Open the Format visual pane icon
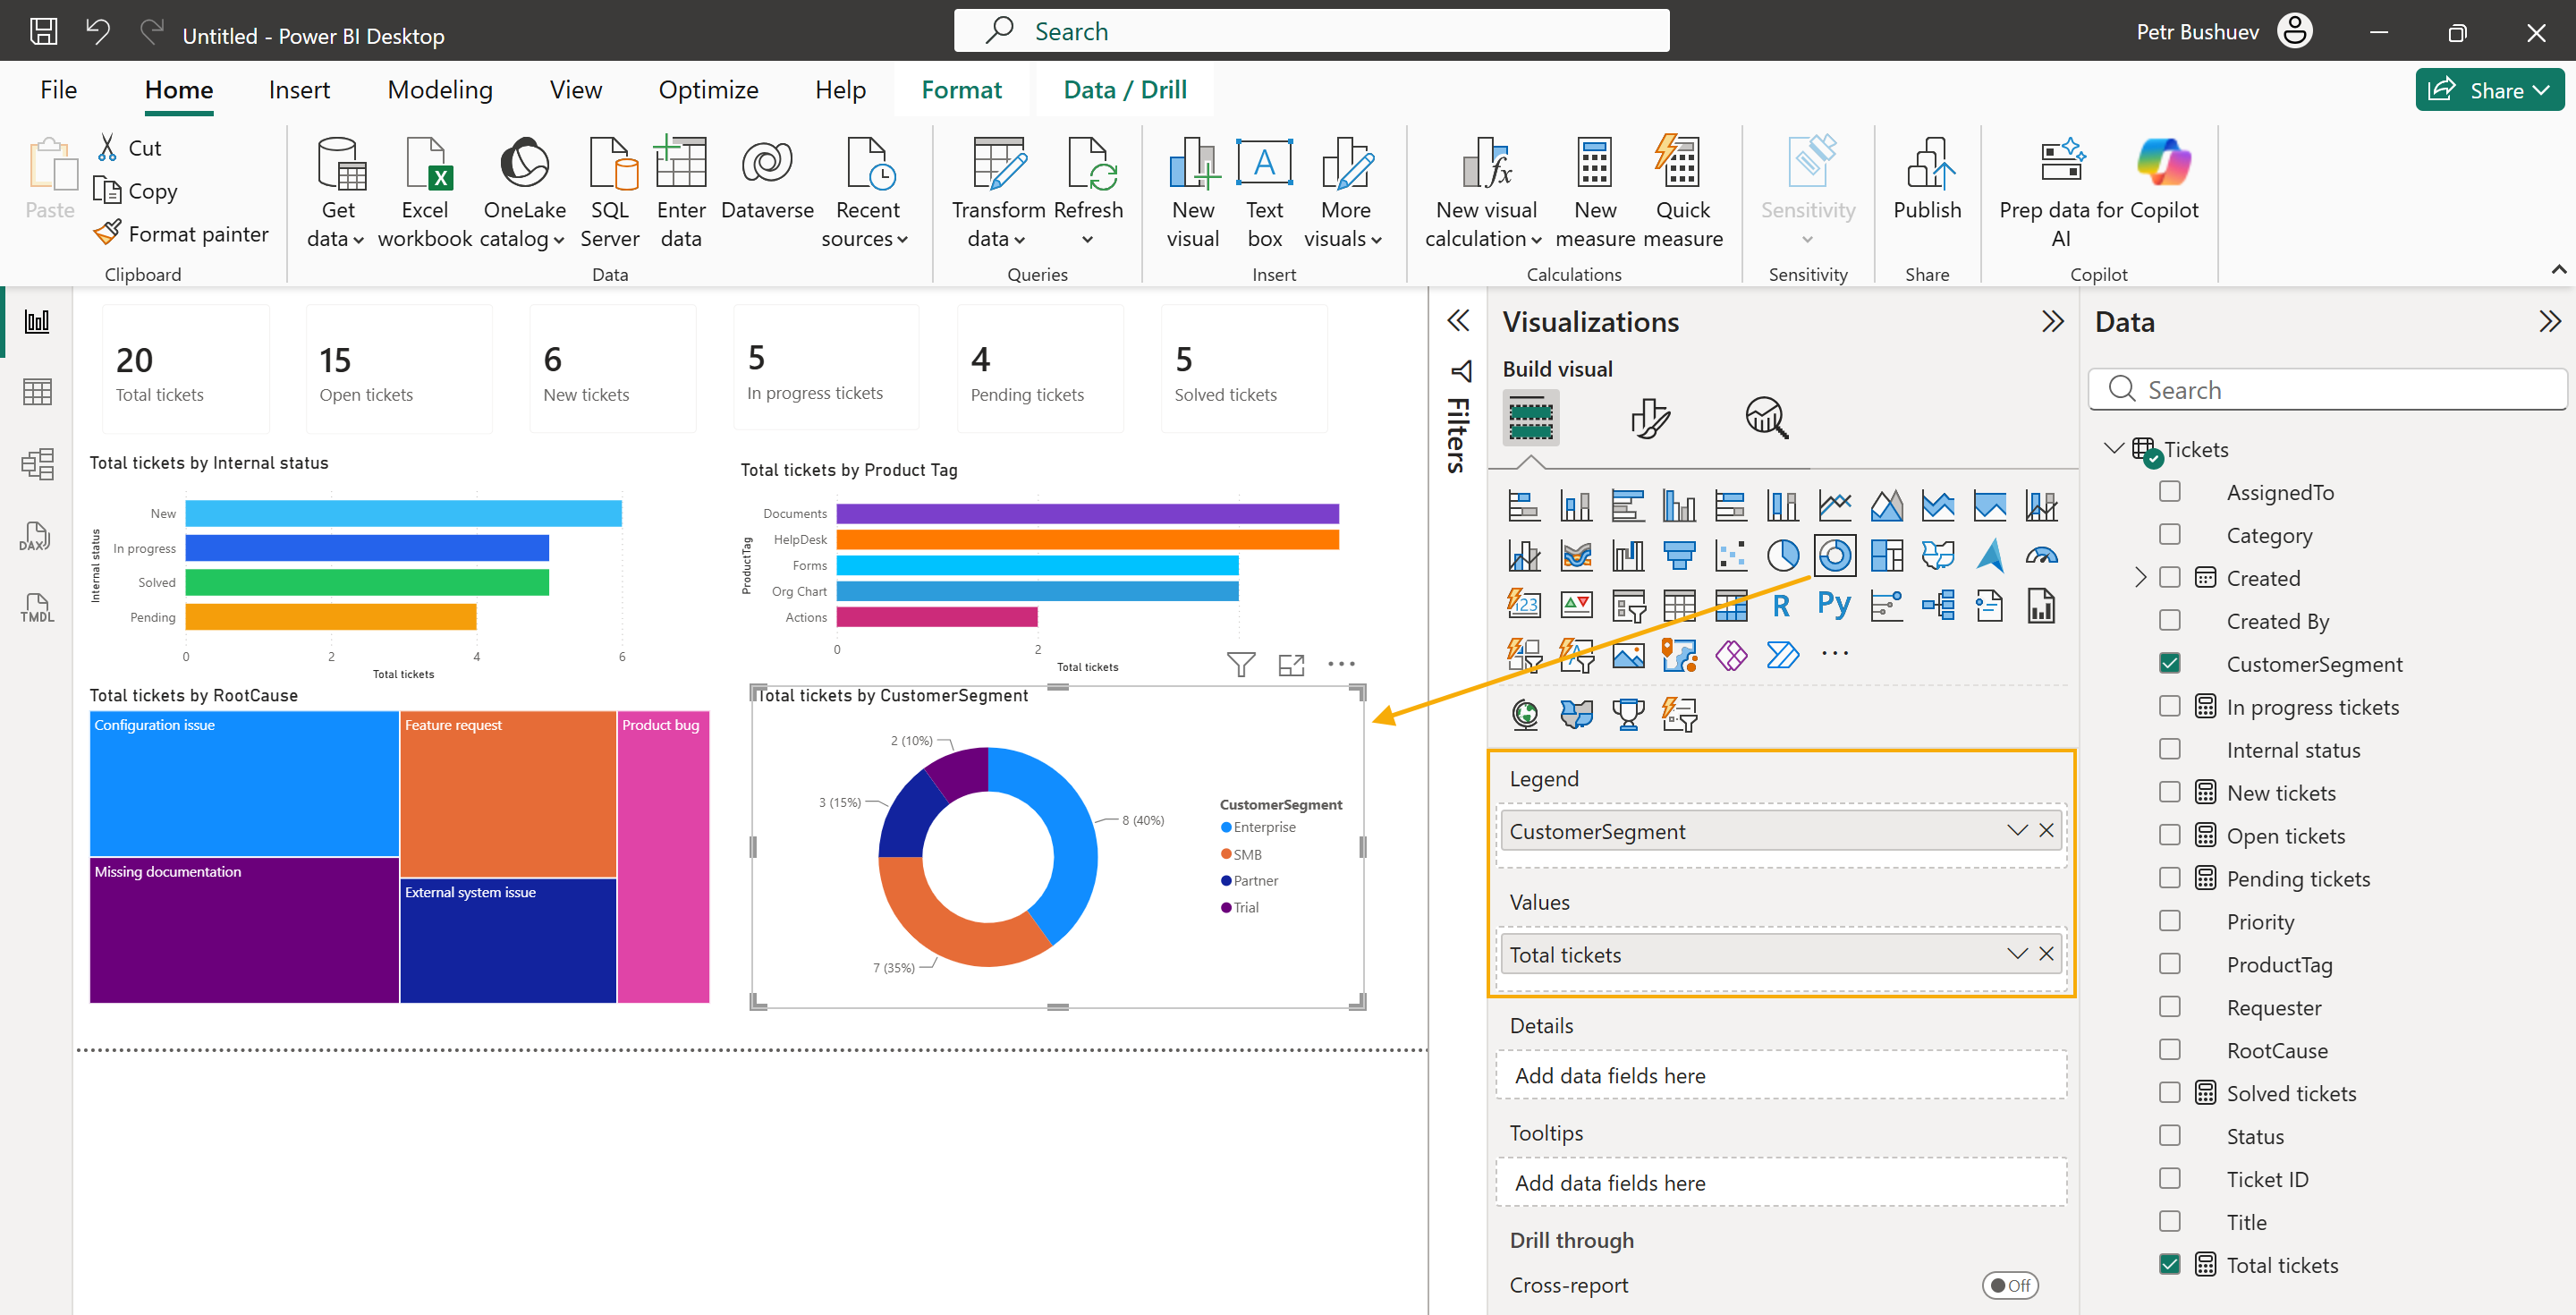2576x1315 pixels. click(x=1649, y=418)
